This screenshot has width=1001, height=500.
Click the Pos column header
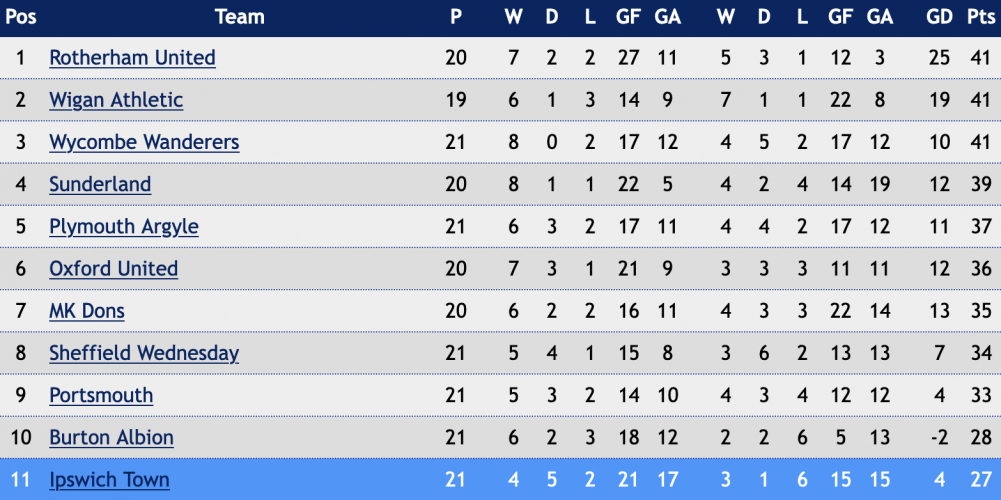[21, 17]
